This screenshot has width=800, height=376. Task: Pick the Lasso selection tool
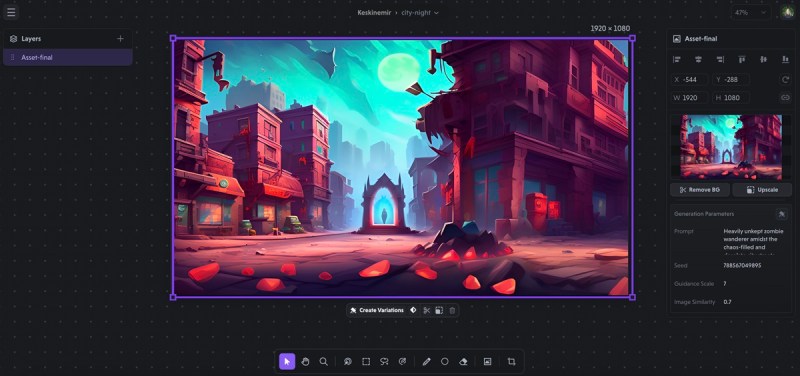pos(384,362)
